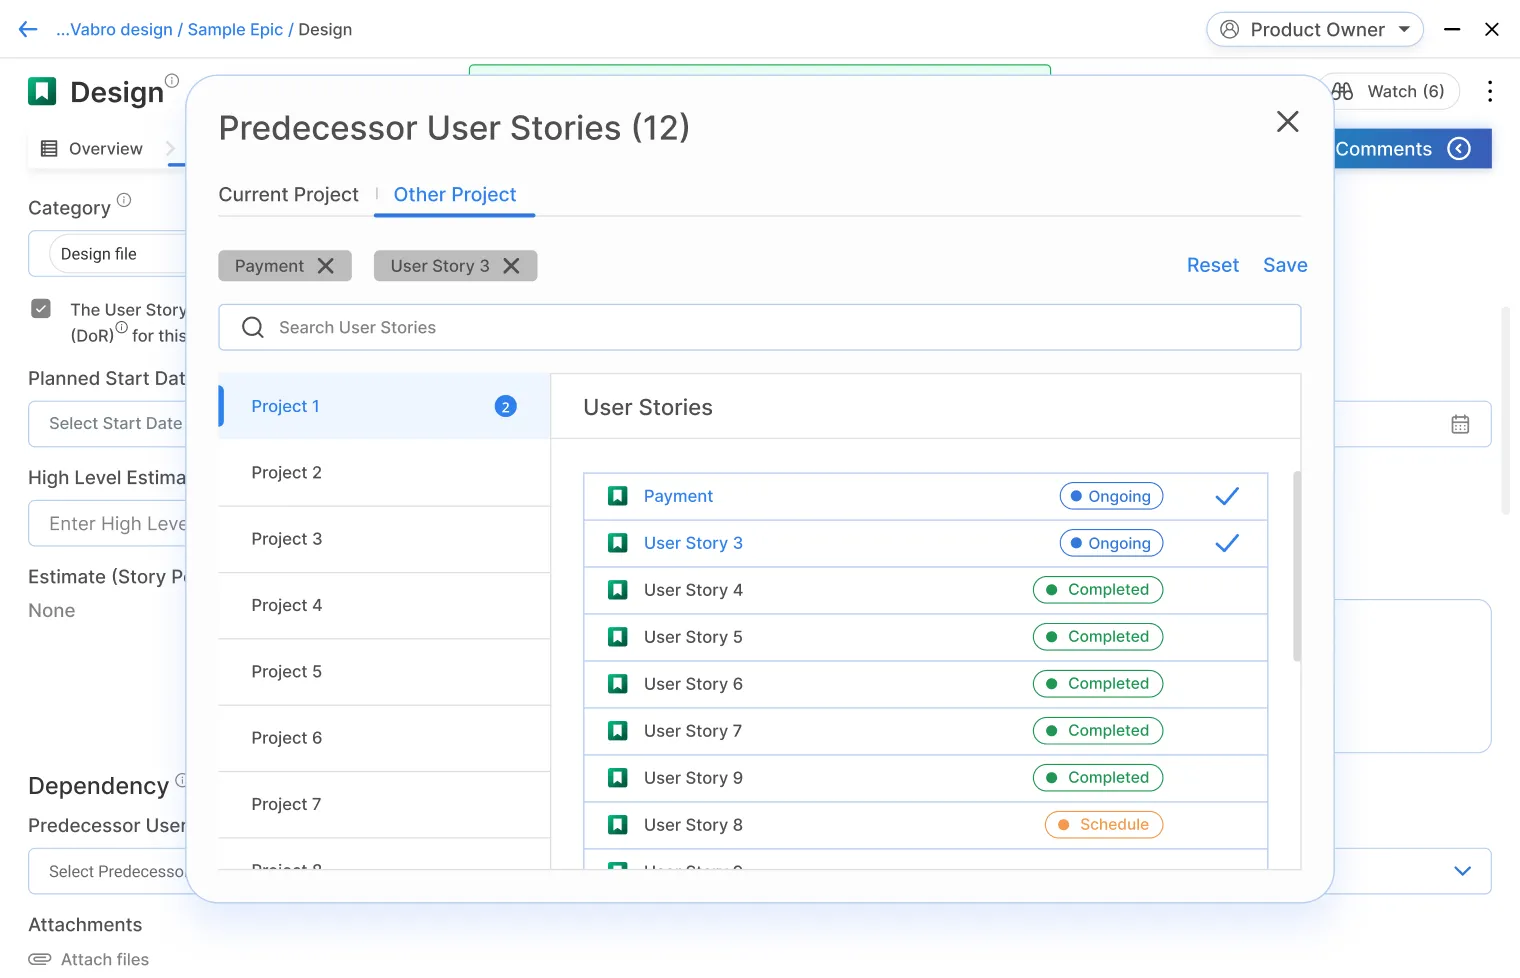
Task: Switch to the Current Project tab
Action: tap(288, 195)
